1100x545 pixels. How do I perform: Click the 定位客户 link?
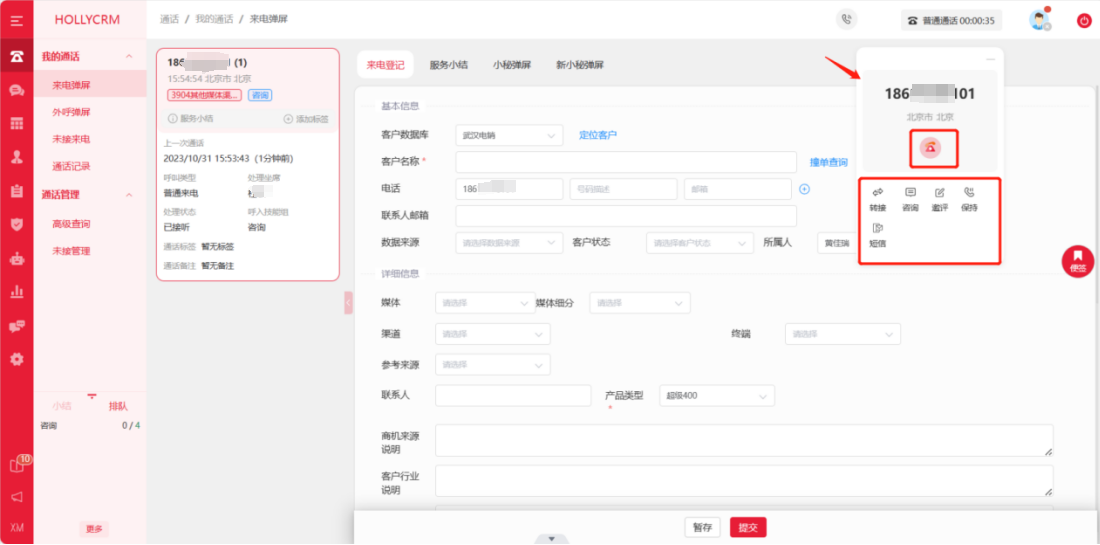(x=598, y=135)
